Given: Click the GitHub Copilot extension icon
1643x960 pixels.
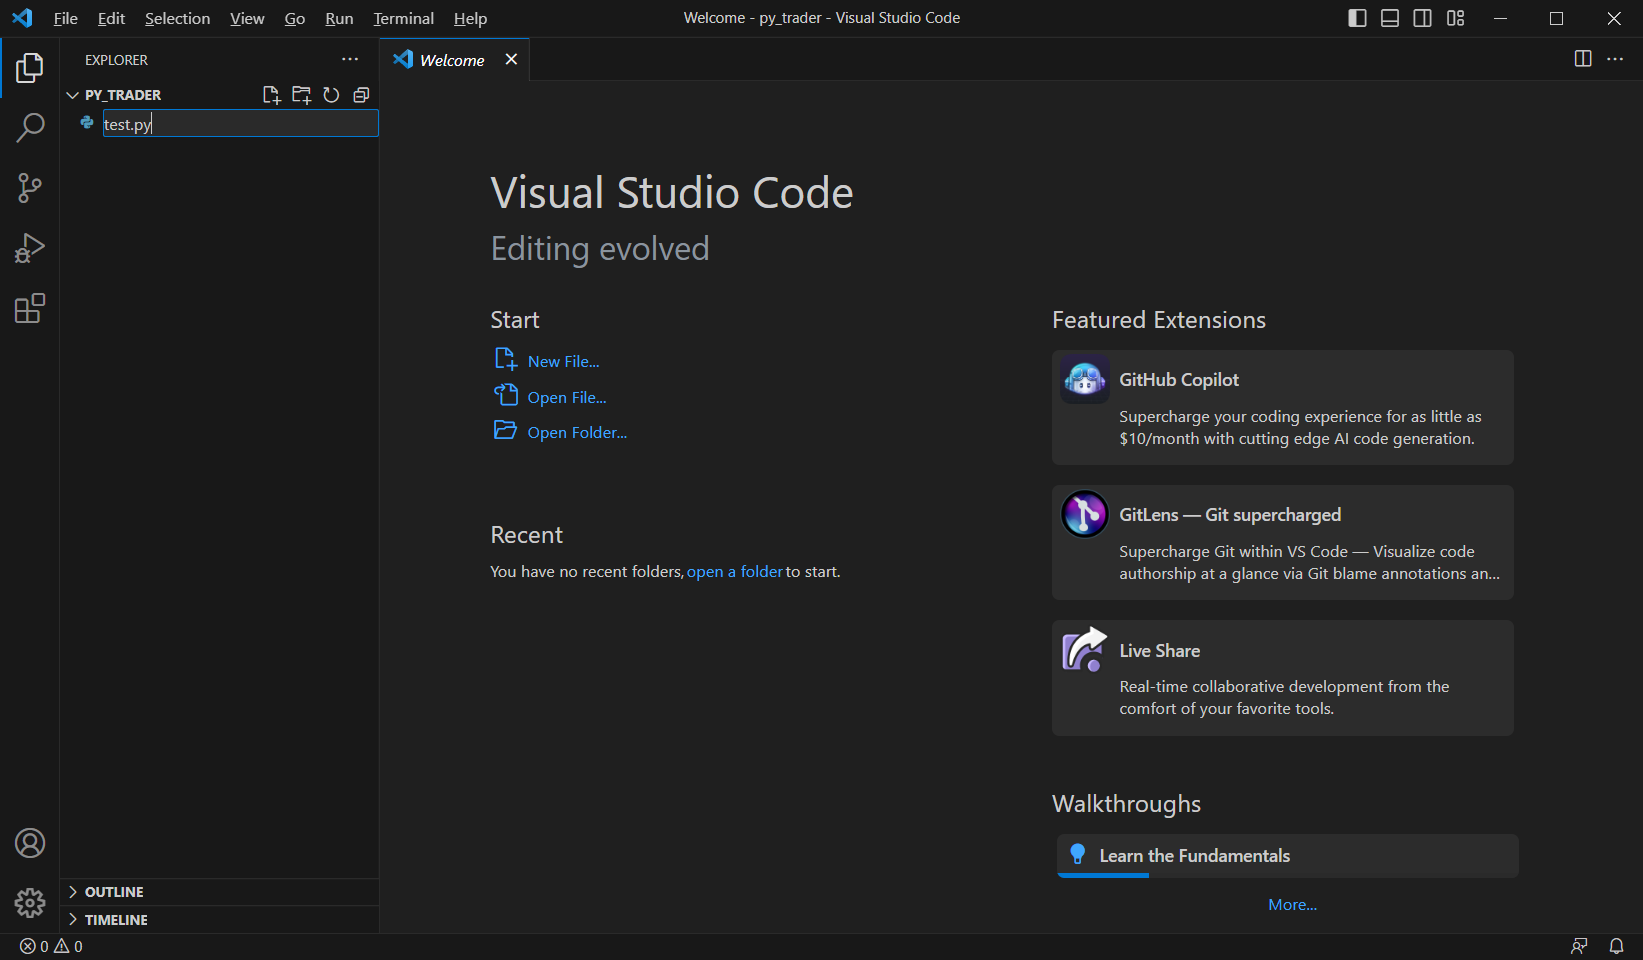Looking at the screenshot, I should pos(1085,379).
